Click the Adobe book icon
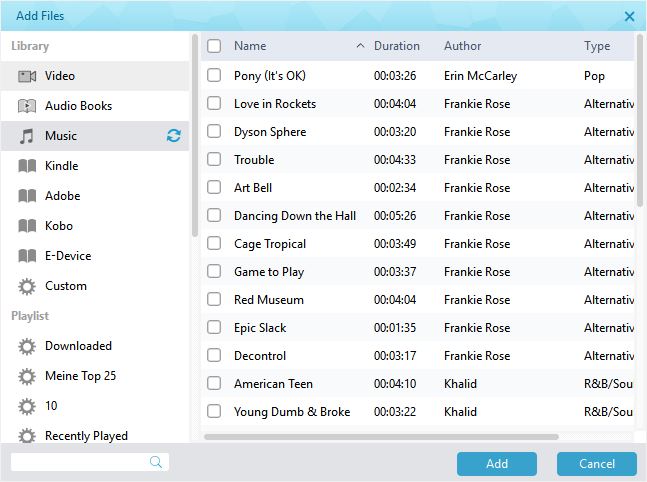The width and height of the screenshot is (647, 482). coord(27,196)
